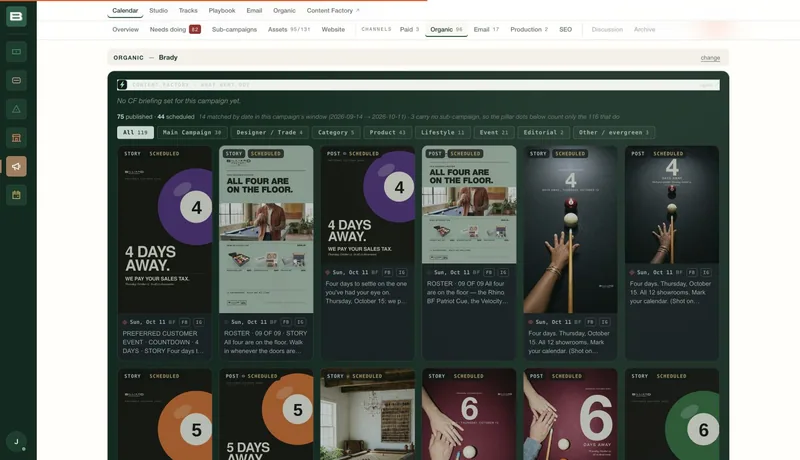Image resolution: width=800 pixels, height=460 pixels.
Task: Select the Paid 3 channel
Action: point(409,30)
